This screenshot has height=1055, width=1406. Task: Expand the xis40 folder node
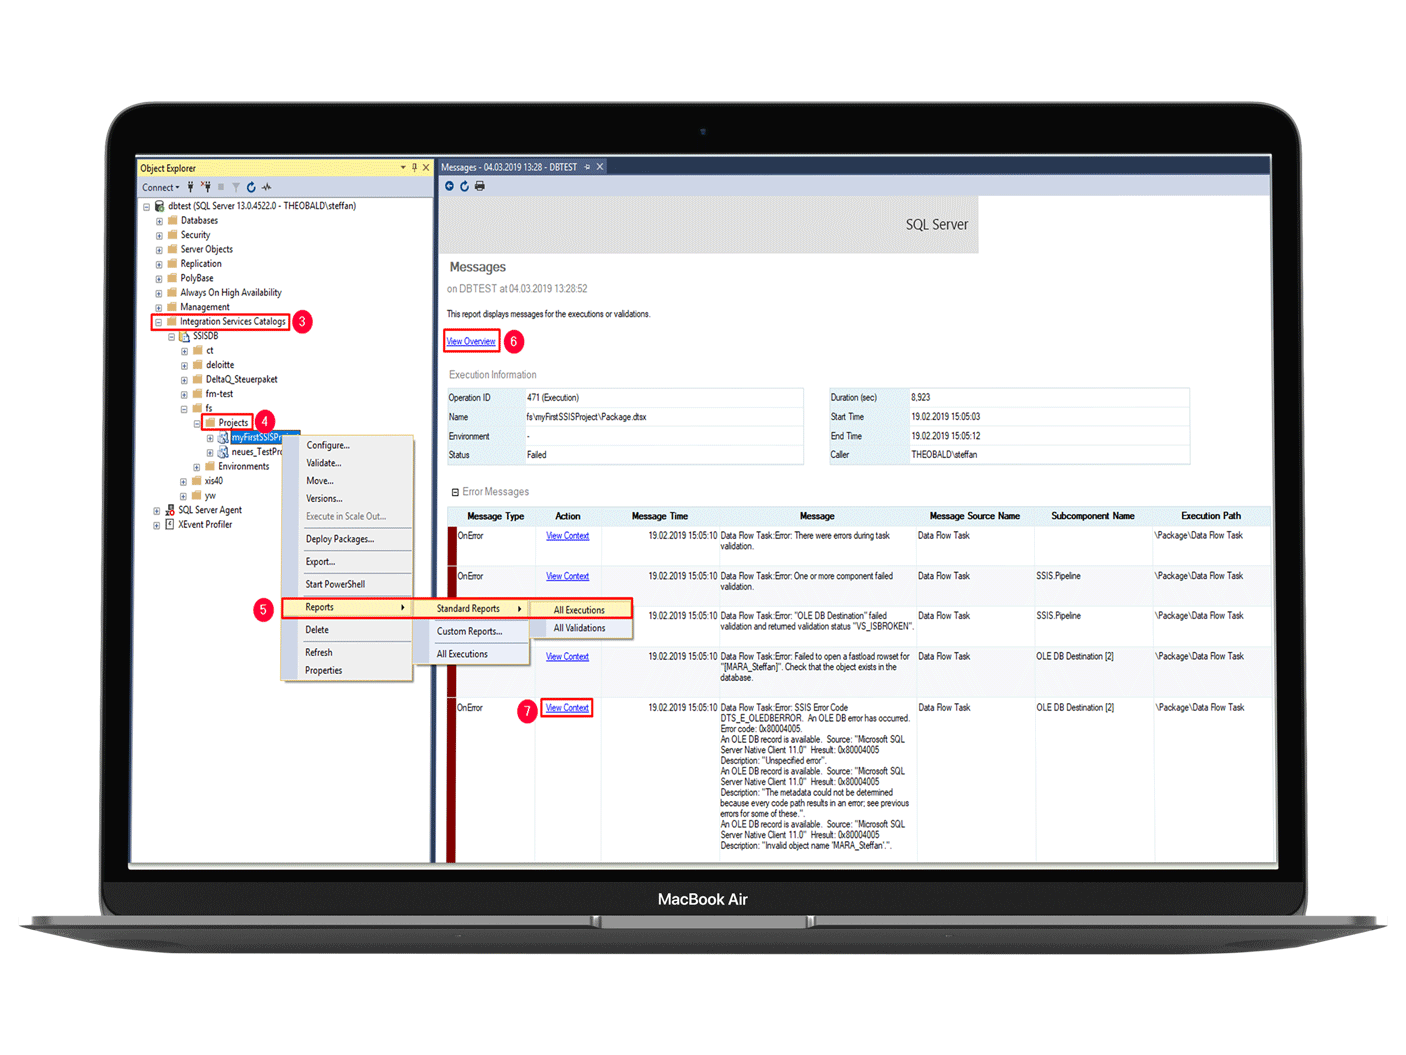[184, 481]
